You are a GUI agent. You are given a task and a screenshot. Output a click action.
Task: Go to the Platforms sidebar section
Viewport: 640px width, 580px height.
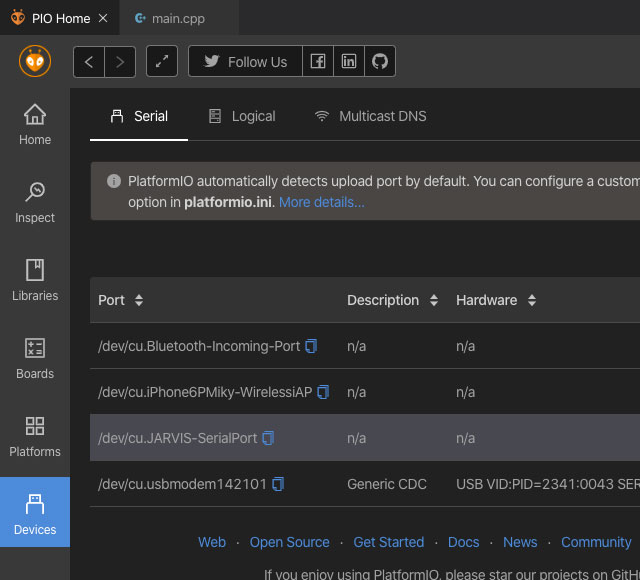[35, 436]
